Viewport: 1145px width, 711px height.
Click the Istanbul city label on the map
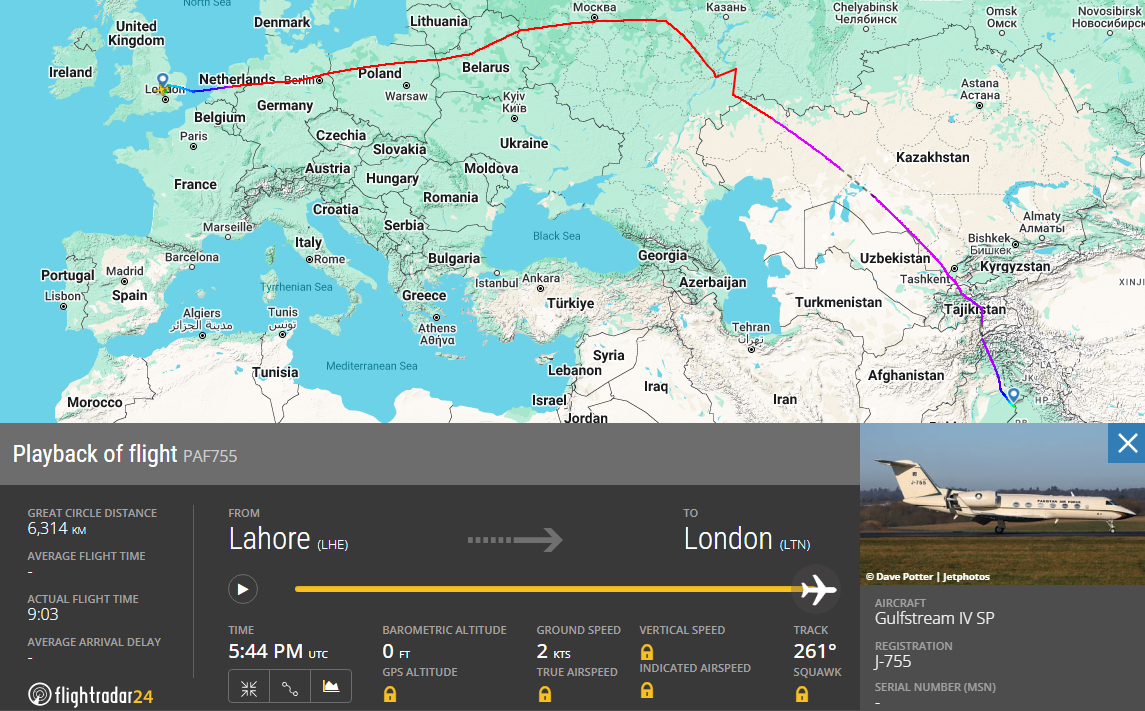(497, 283)
